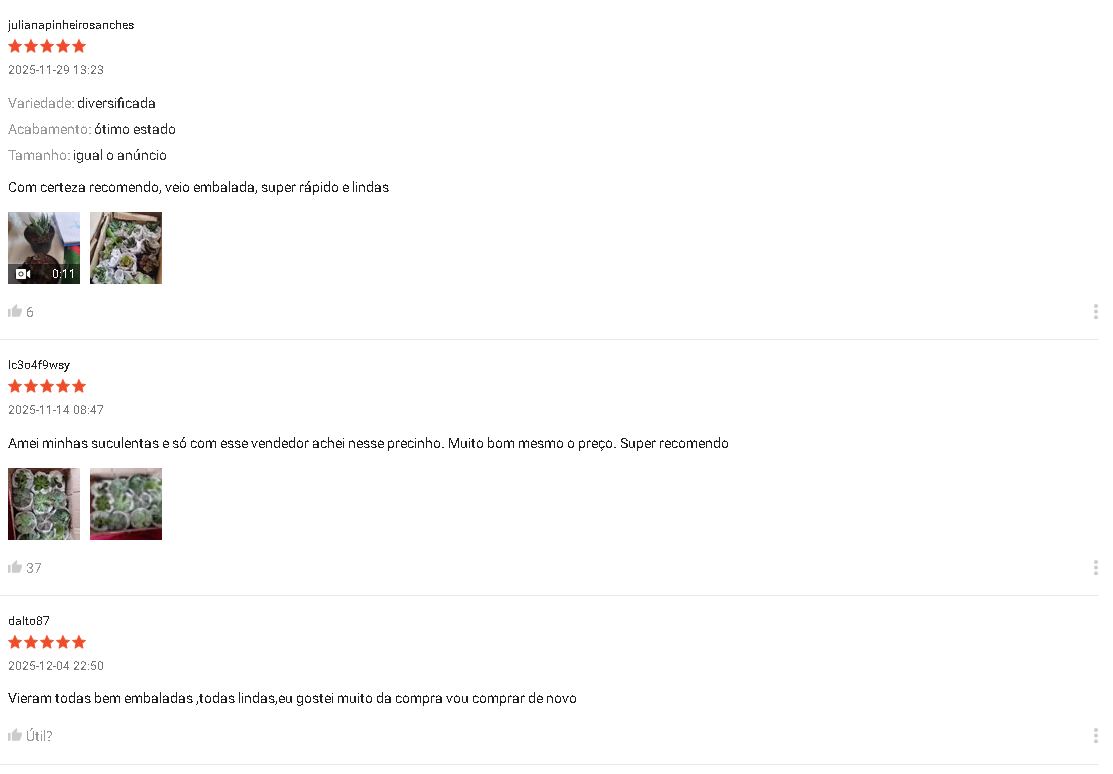Mark dalto87's review as Útil
The height and width of the screenshot is (774, 1113).
coord(38,735)
